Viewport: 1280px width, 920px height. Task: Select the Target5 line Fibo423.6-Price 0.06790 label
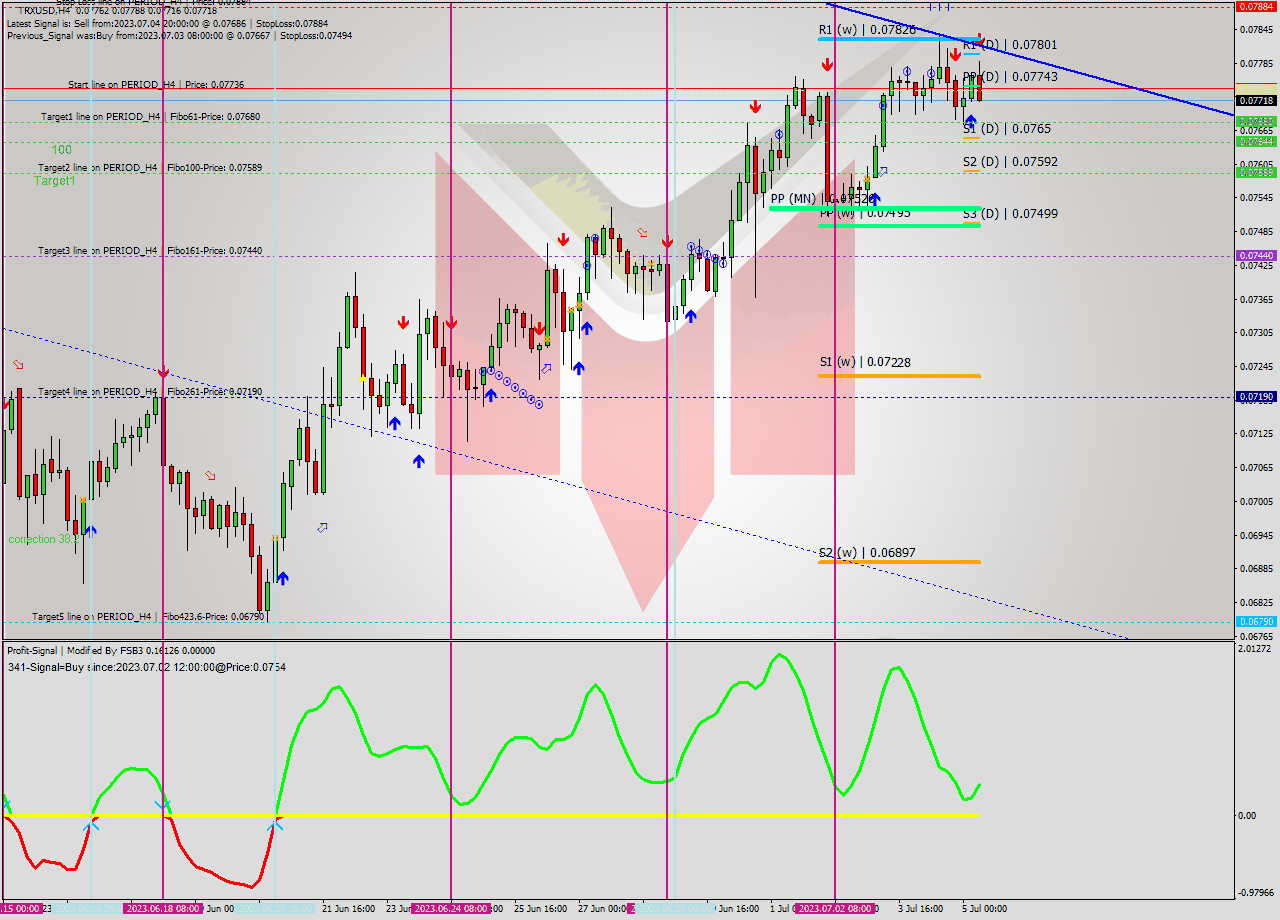click(148, 617)
